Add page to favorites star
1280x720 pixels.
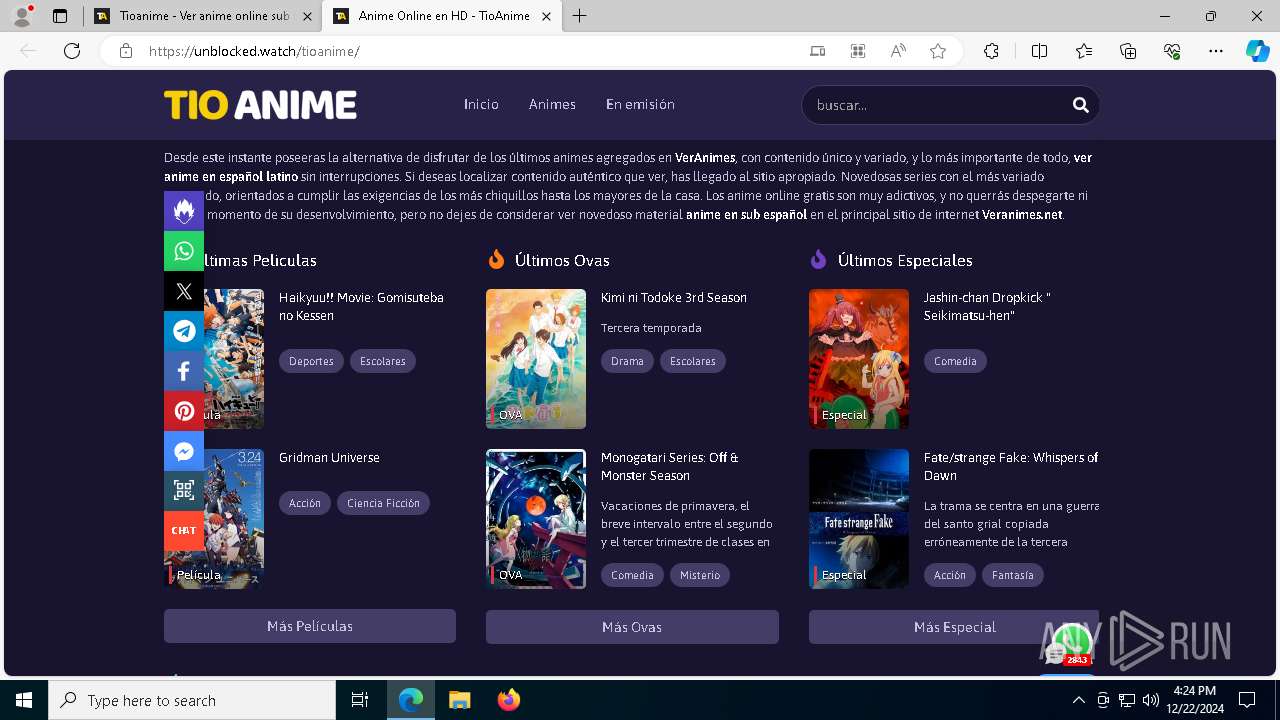(x=938, y=51)
